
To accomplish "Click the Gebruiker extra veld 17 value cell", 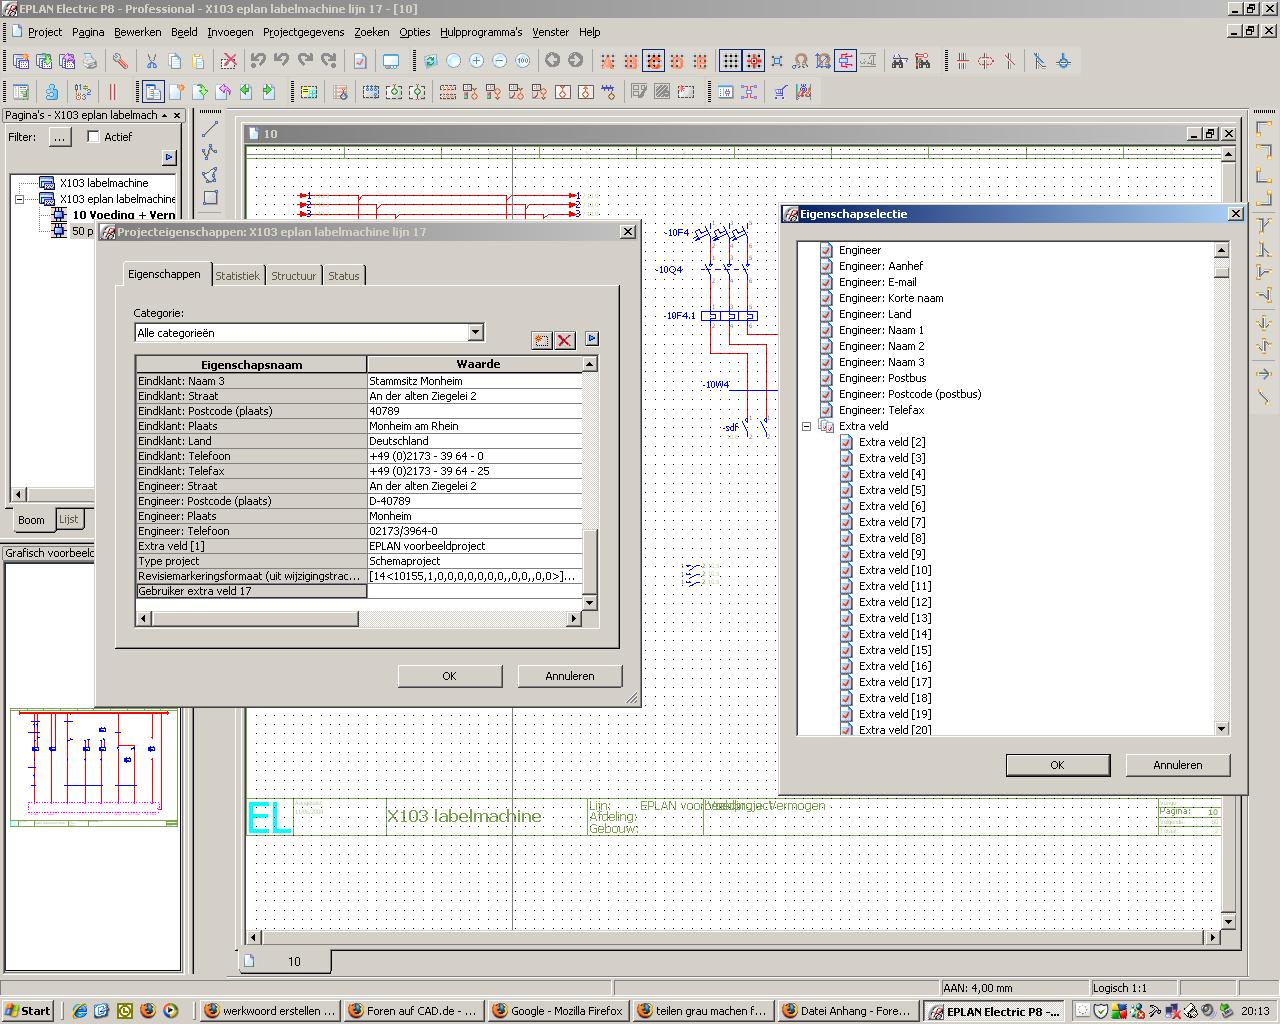I will pos(474,591).
